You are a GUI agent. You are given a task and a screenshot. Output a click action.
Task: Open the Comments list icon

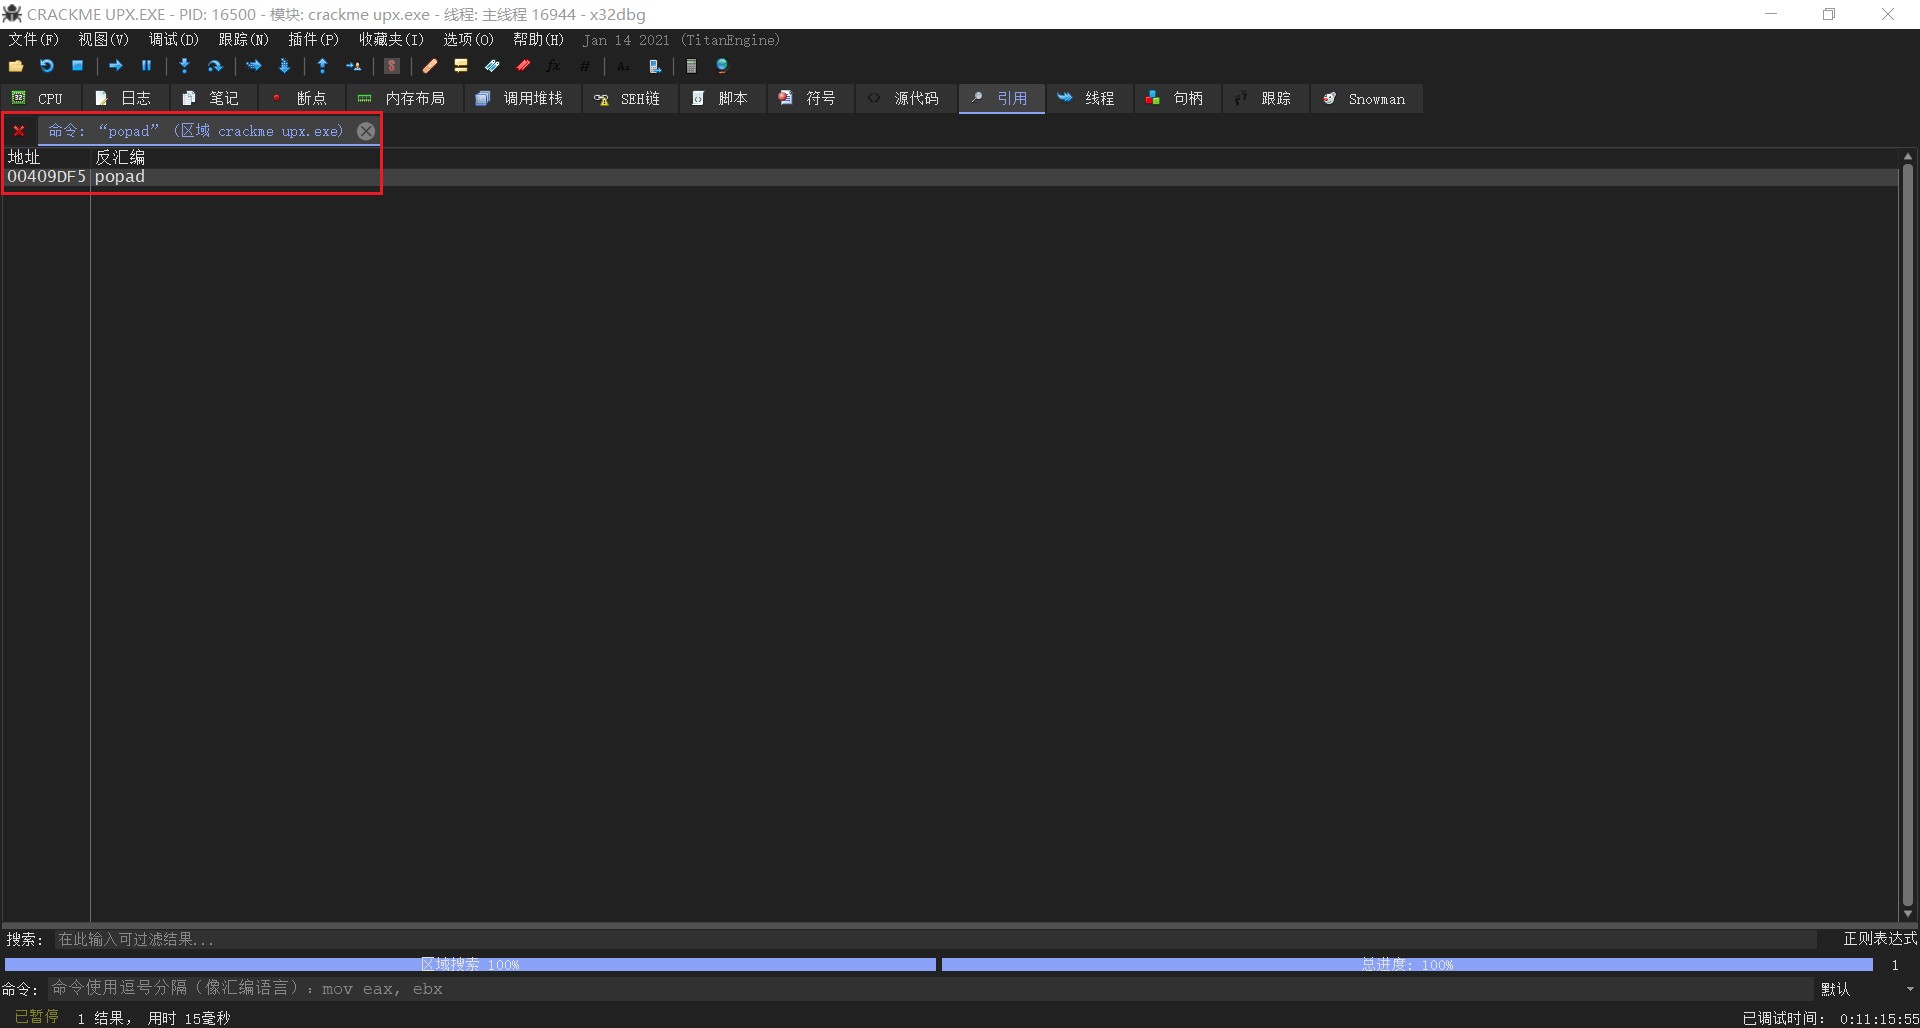click(x=461, y=66)
